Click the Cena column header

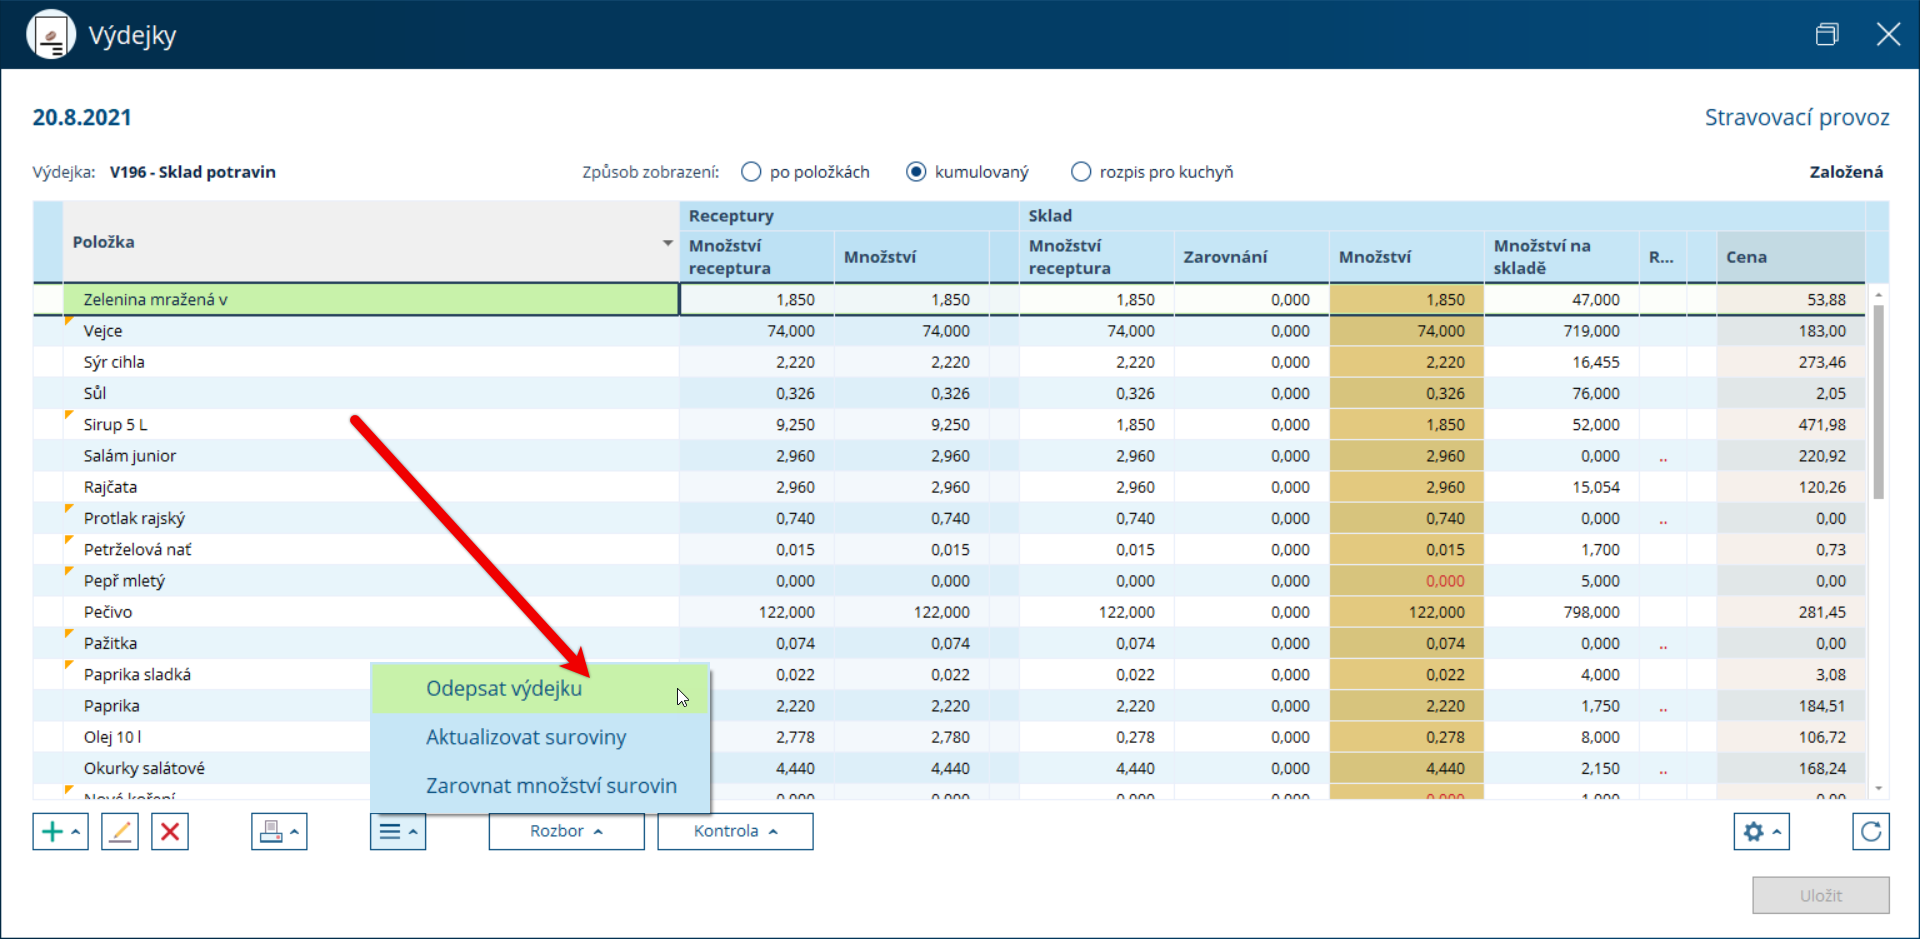[1790, 257]
